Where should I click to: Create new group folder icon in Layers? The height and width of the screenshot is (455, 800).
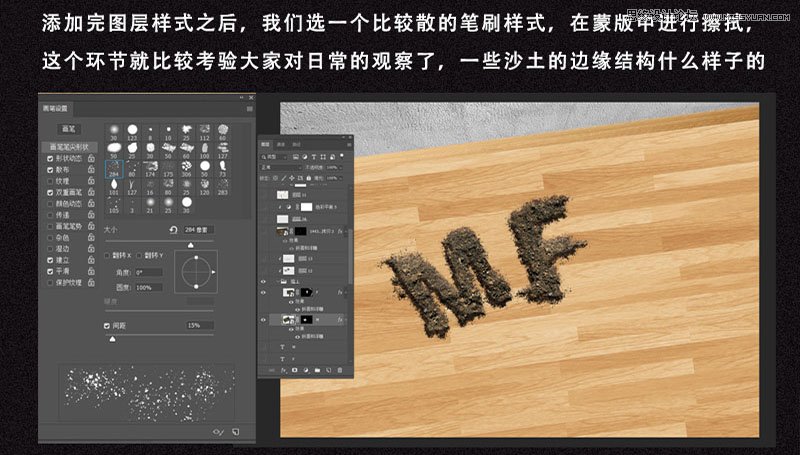pyautogui.click(x=317, y=370)
